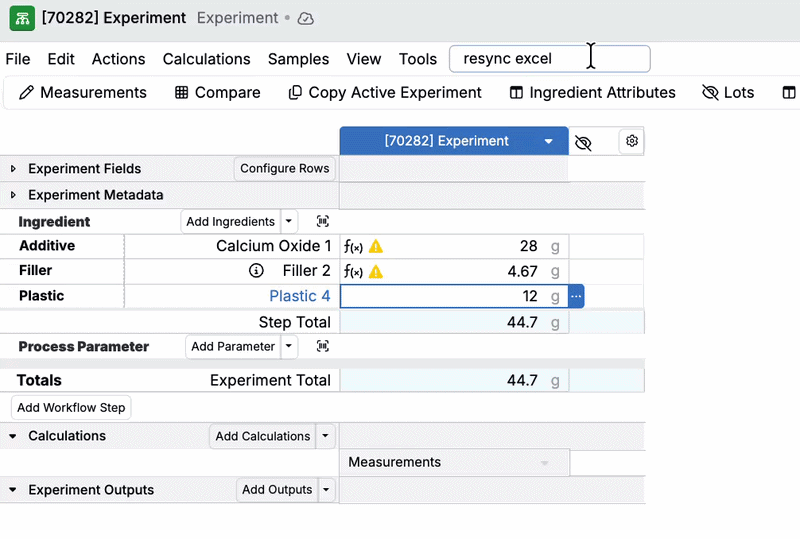Open the Samples menu
The image size is (800, 539).
click(x=298, y=59)
